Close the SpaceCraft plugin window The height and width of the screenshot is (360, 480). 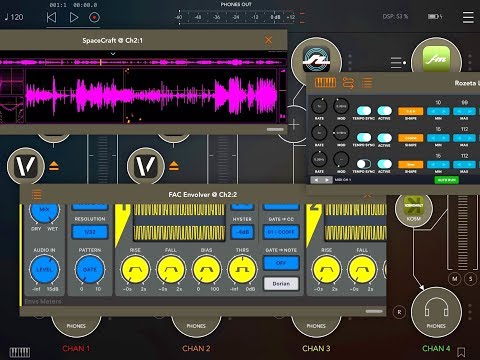coord(268,40)
